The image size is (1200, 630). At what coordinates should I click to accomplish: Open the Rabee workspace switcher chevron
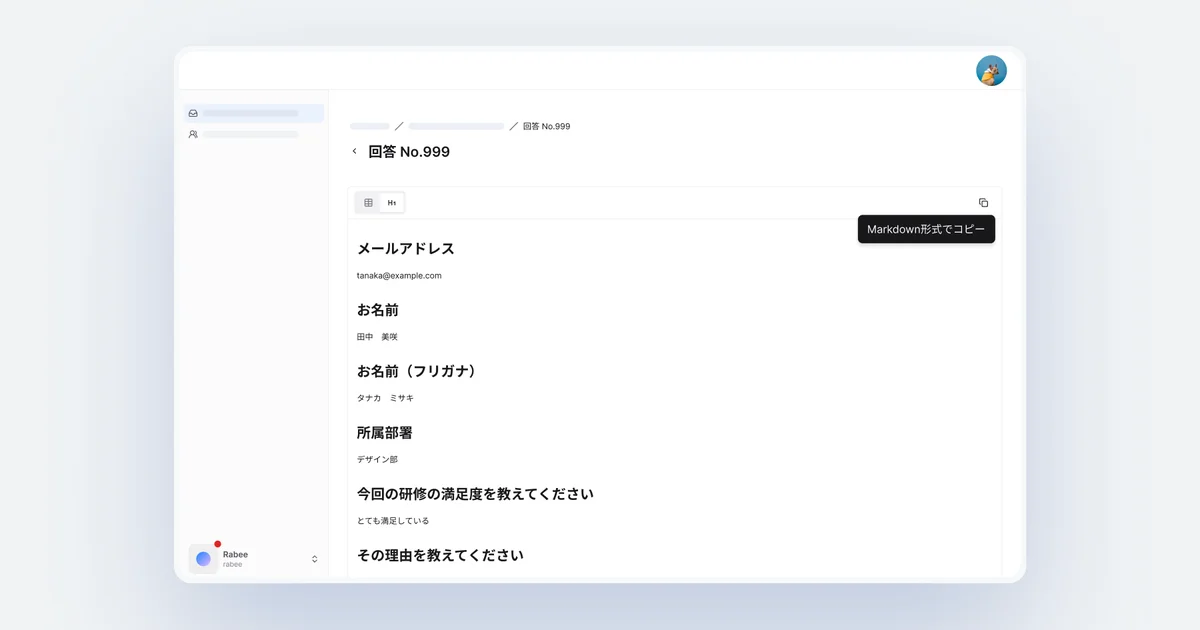click(x=313, y=558)
